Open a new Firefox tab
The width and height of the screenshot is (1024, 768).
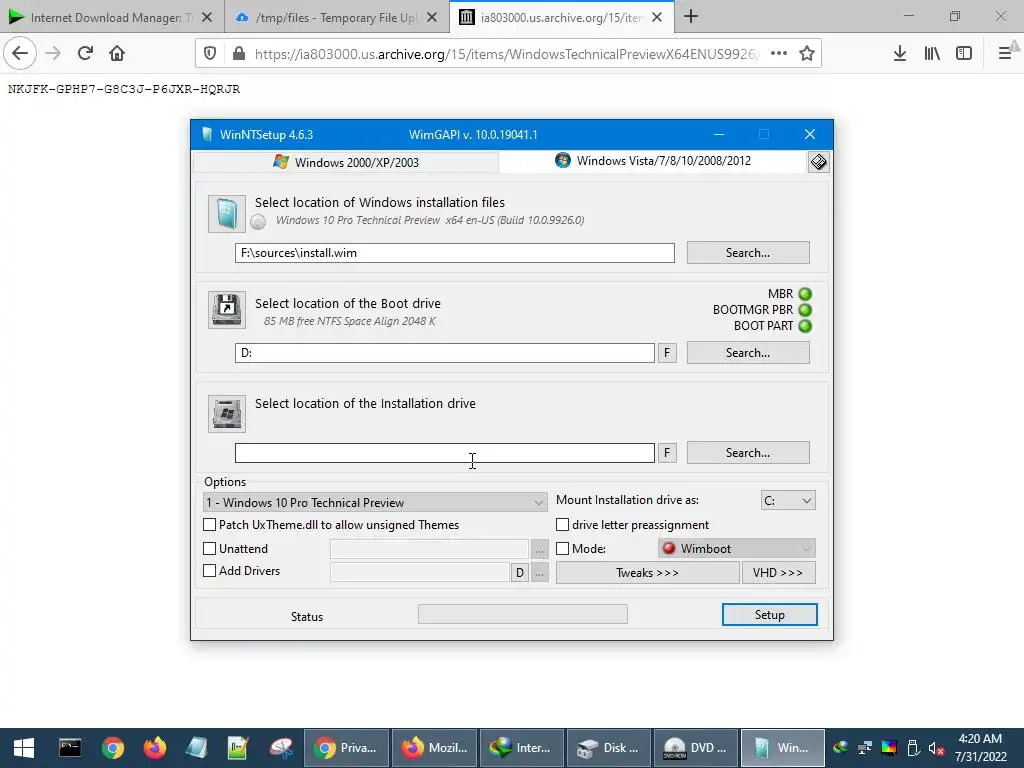click(691, 17)
